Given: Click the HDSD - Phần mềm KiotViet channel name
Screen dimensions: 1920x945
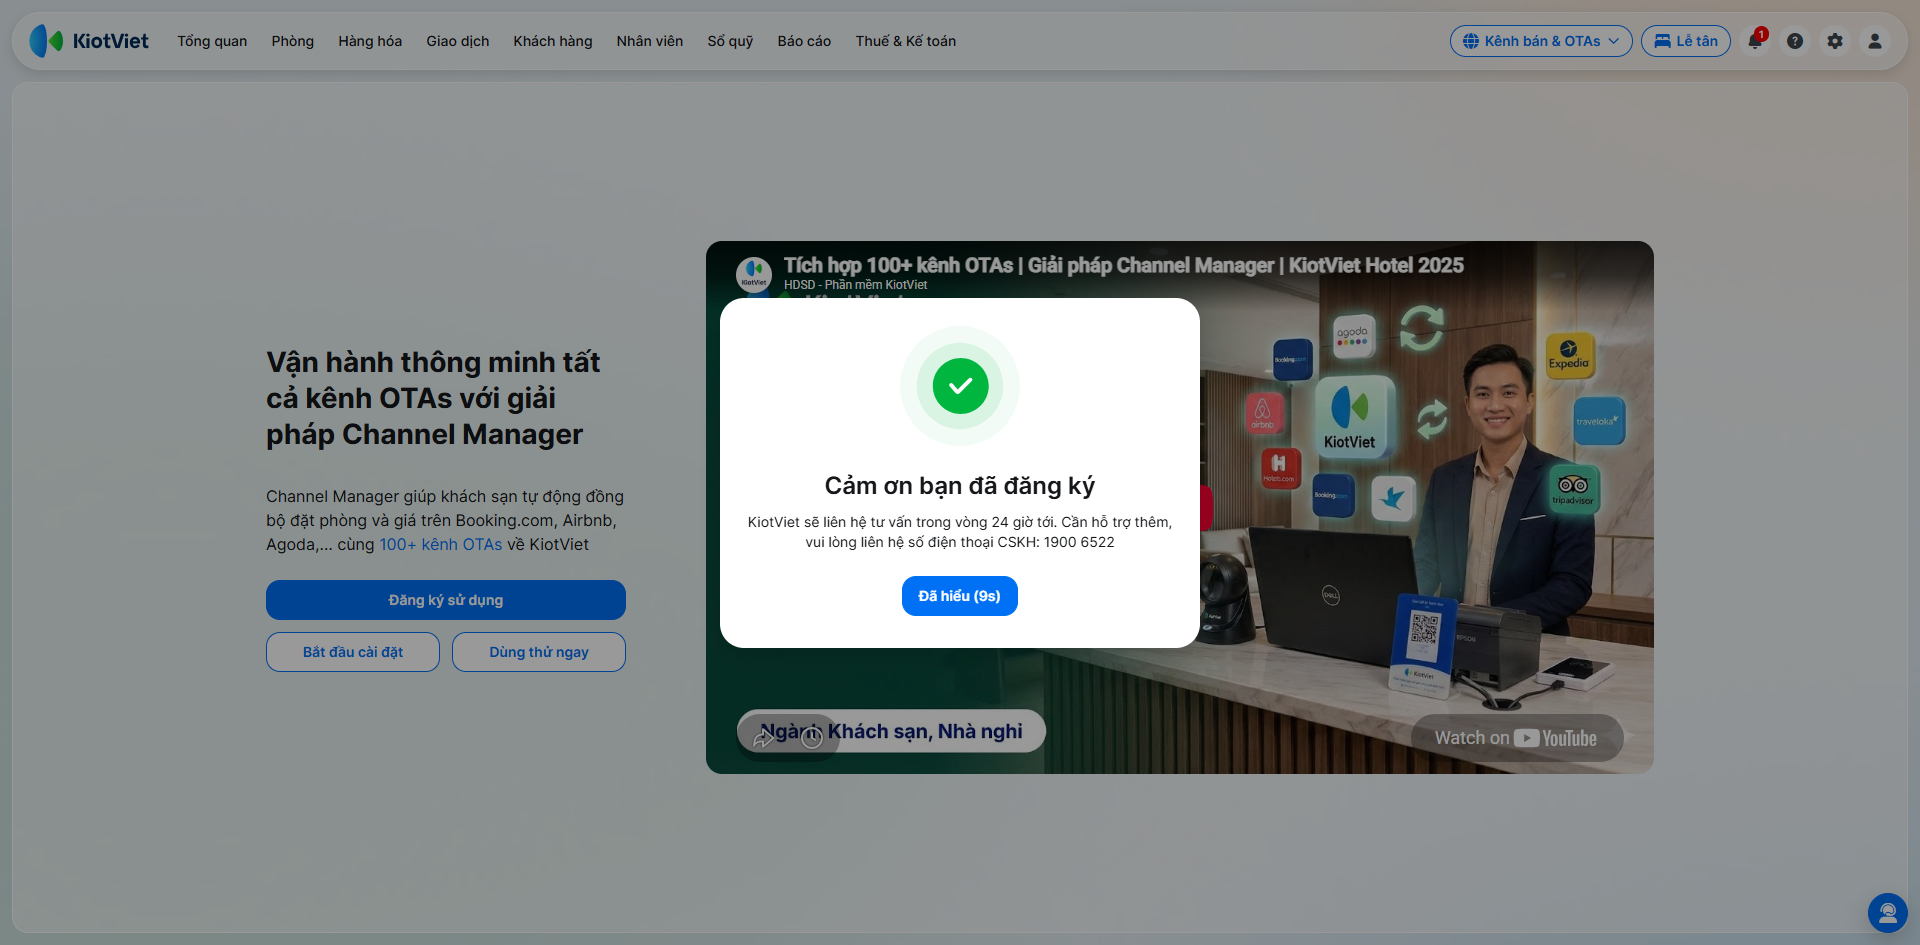Looking at the screenshot, I should tap(855, 285).
